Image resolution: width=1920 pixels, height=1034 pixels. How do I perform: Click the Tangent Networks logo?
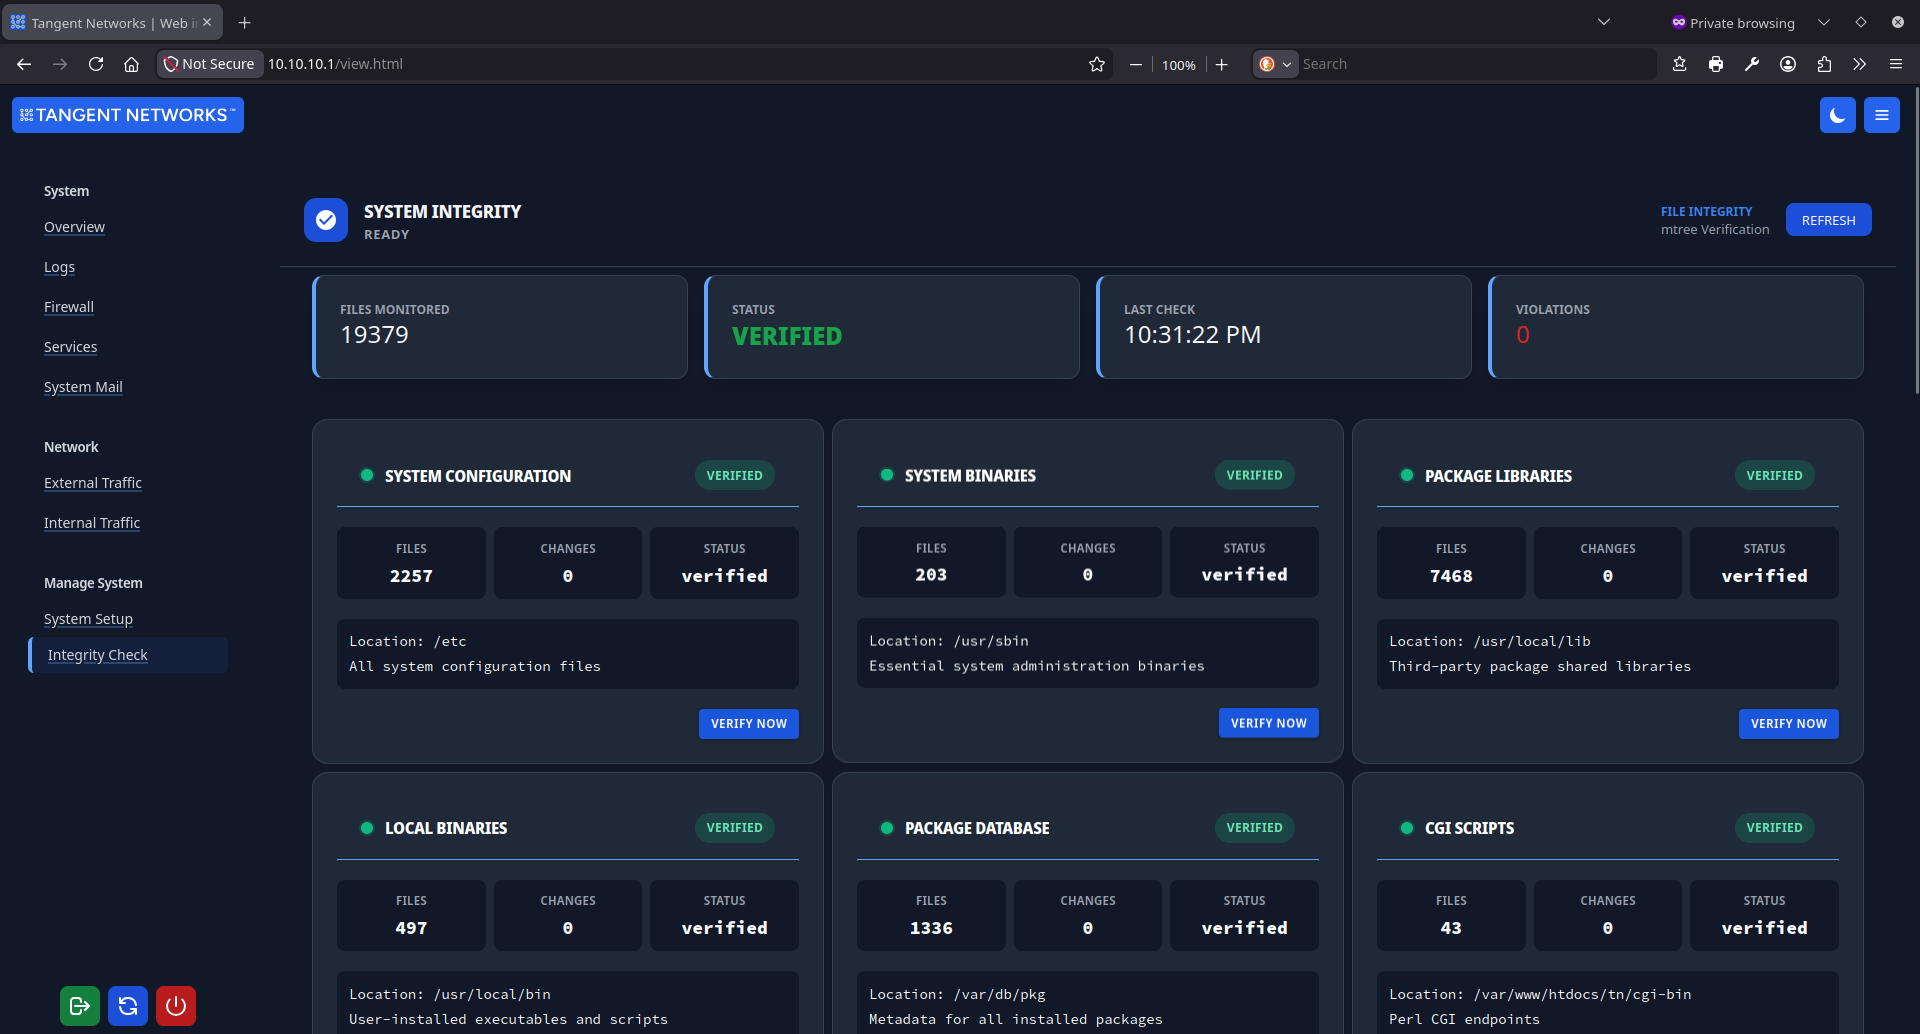127,114
